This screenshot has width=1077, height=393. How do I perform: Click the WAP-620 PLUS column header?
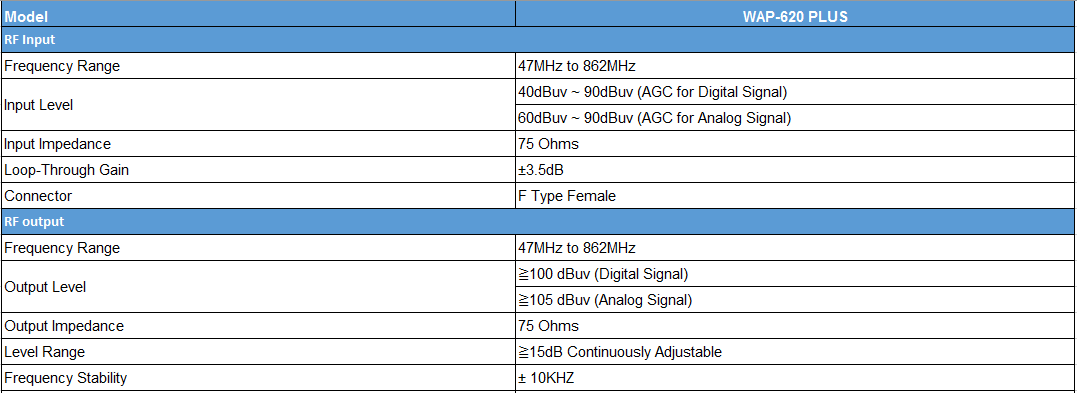pos(795,14)
